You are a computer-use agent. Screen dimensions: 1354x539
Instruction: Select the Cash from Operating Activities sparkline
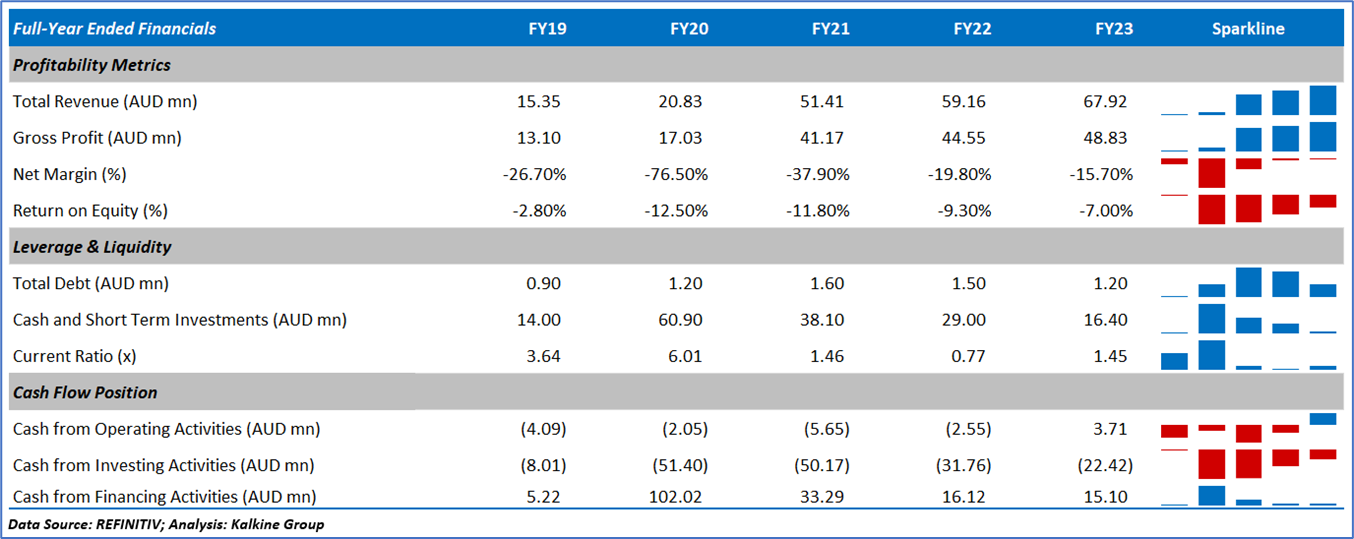1248,429
